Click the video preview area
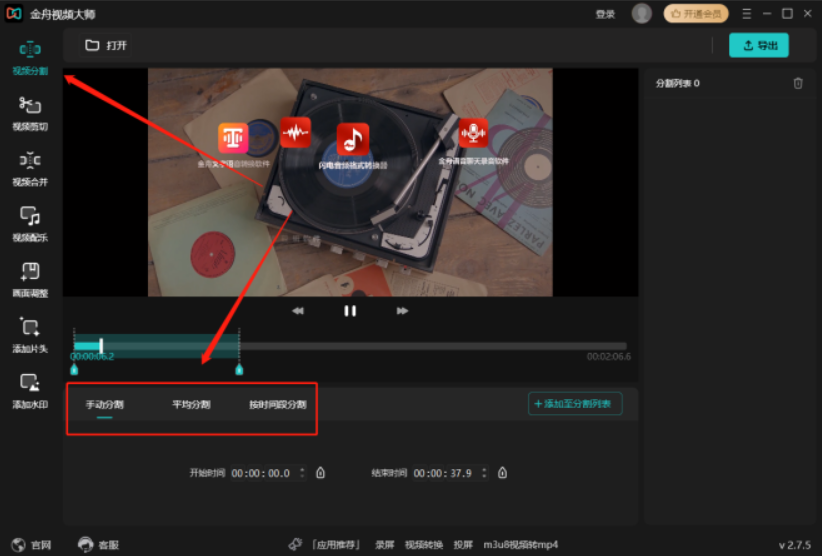The width and height of the screenshot is (822, 556). tap(350, 182)
